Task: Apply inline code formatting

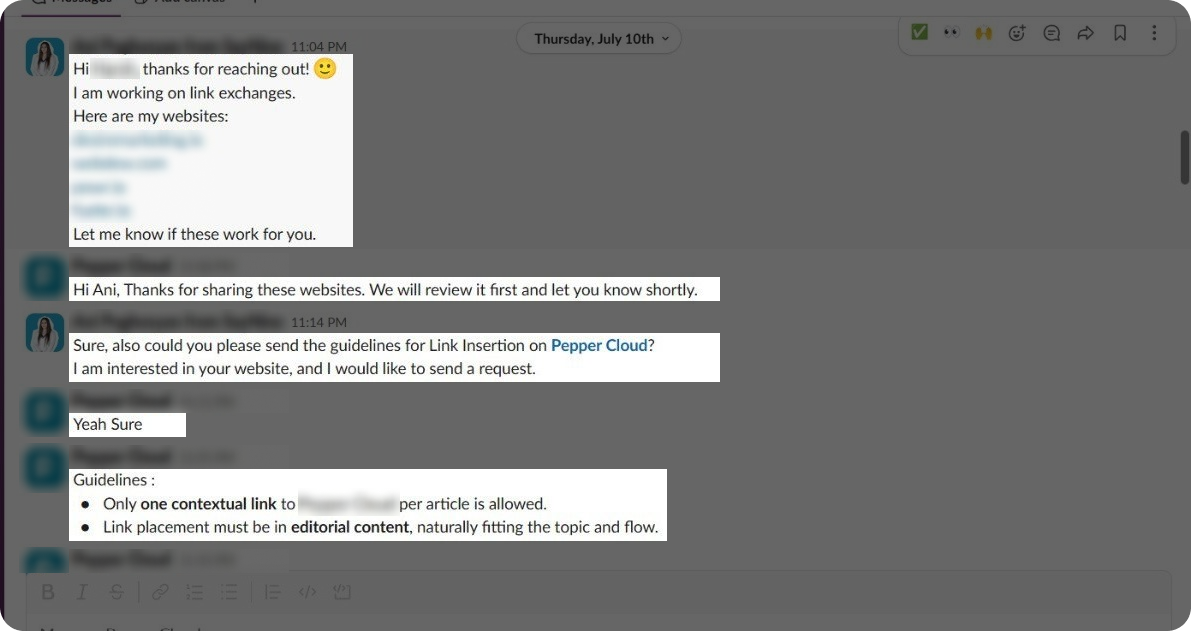Action: [x=307, y=592]
